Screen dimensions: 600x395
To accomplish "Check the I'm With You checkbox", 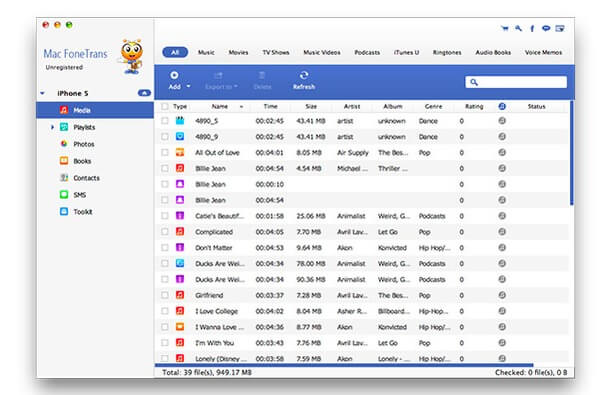I will coord(165,343).
